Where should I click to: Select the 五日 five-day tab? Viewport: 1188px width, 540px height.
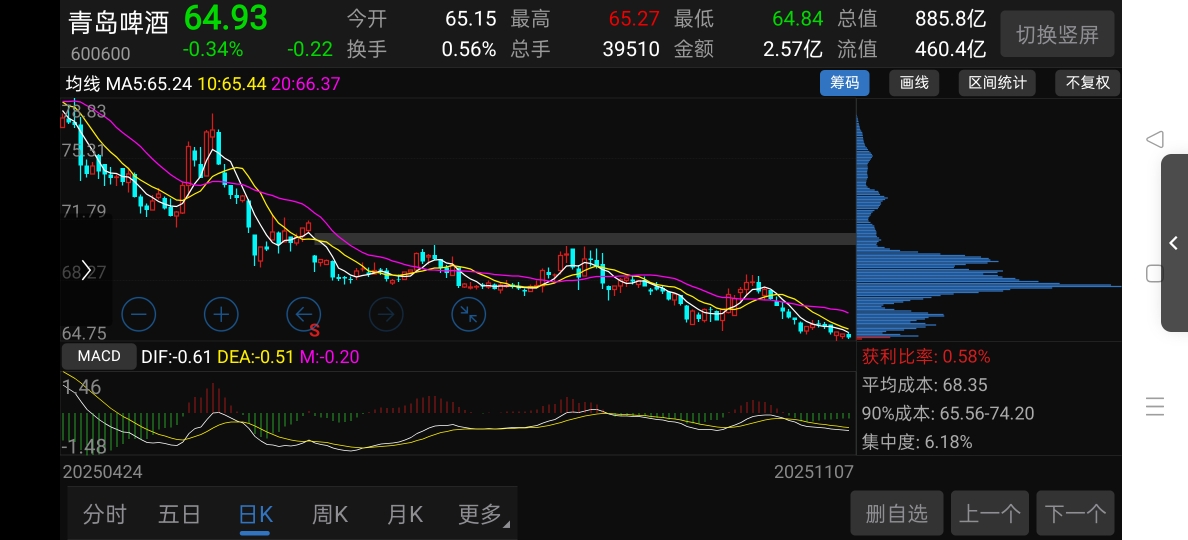(x=180, y=514)
